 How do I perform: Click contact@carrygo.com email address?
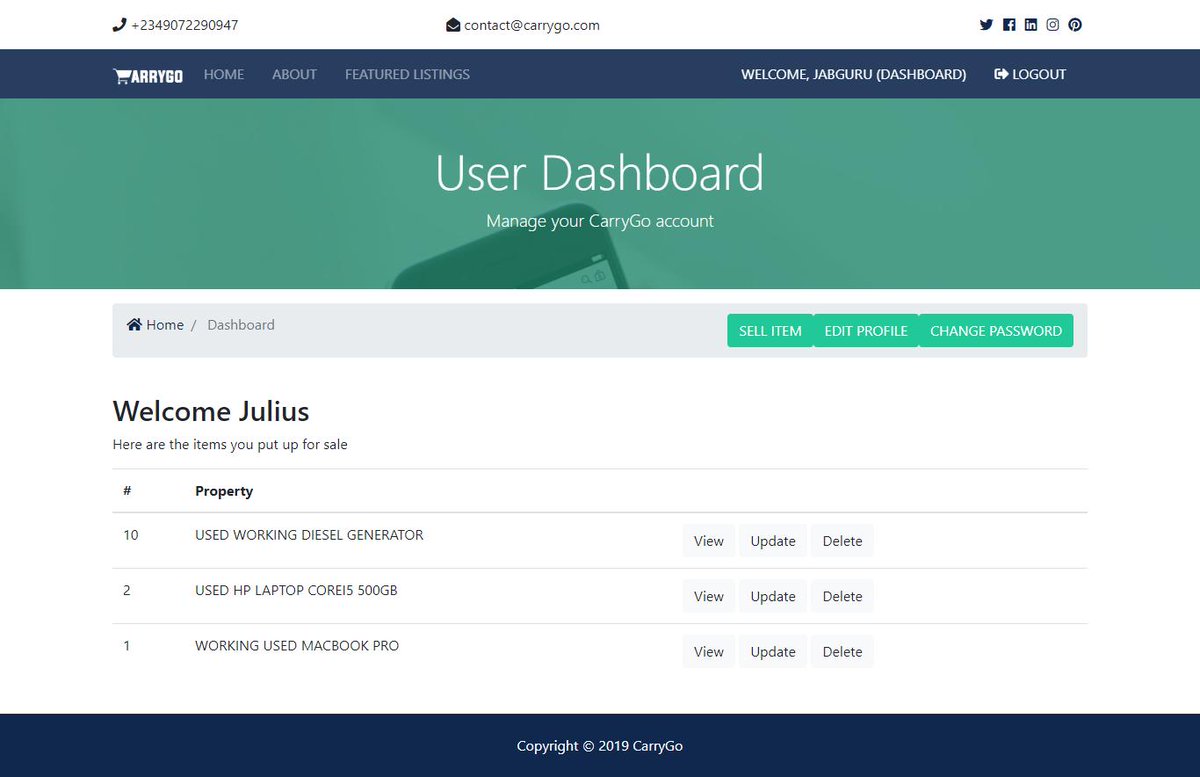[532, 25]
